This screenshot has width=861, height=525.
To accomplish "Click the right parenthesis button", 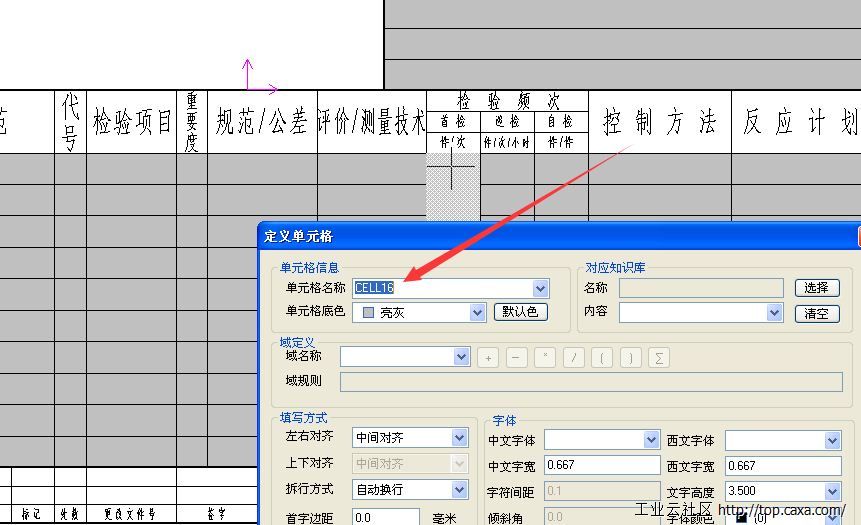I will click(x=630, y=358).
